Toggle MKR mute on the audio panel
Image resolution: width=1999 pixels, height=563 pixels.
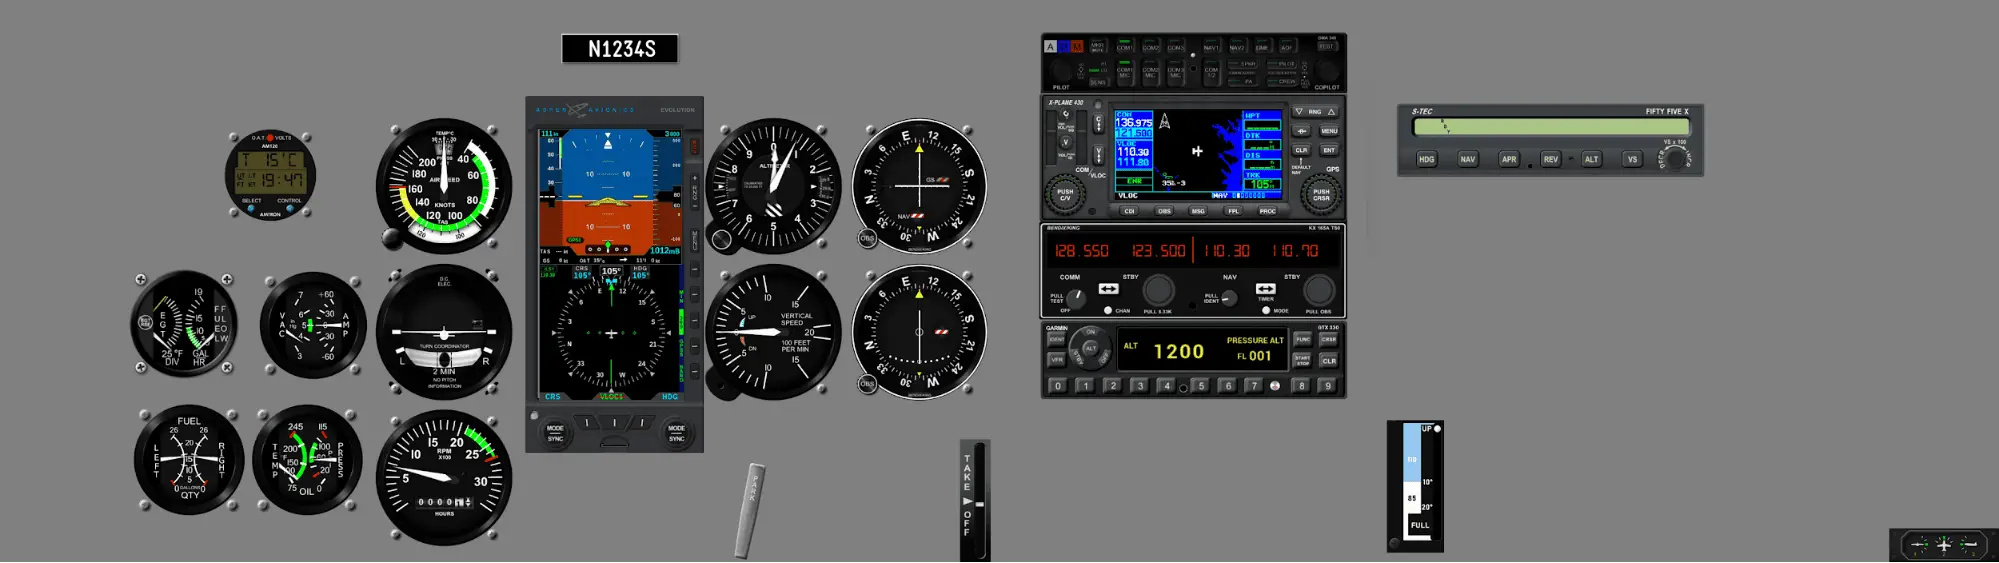1097,46
